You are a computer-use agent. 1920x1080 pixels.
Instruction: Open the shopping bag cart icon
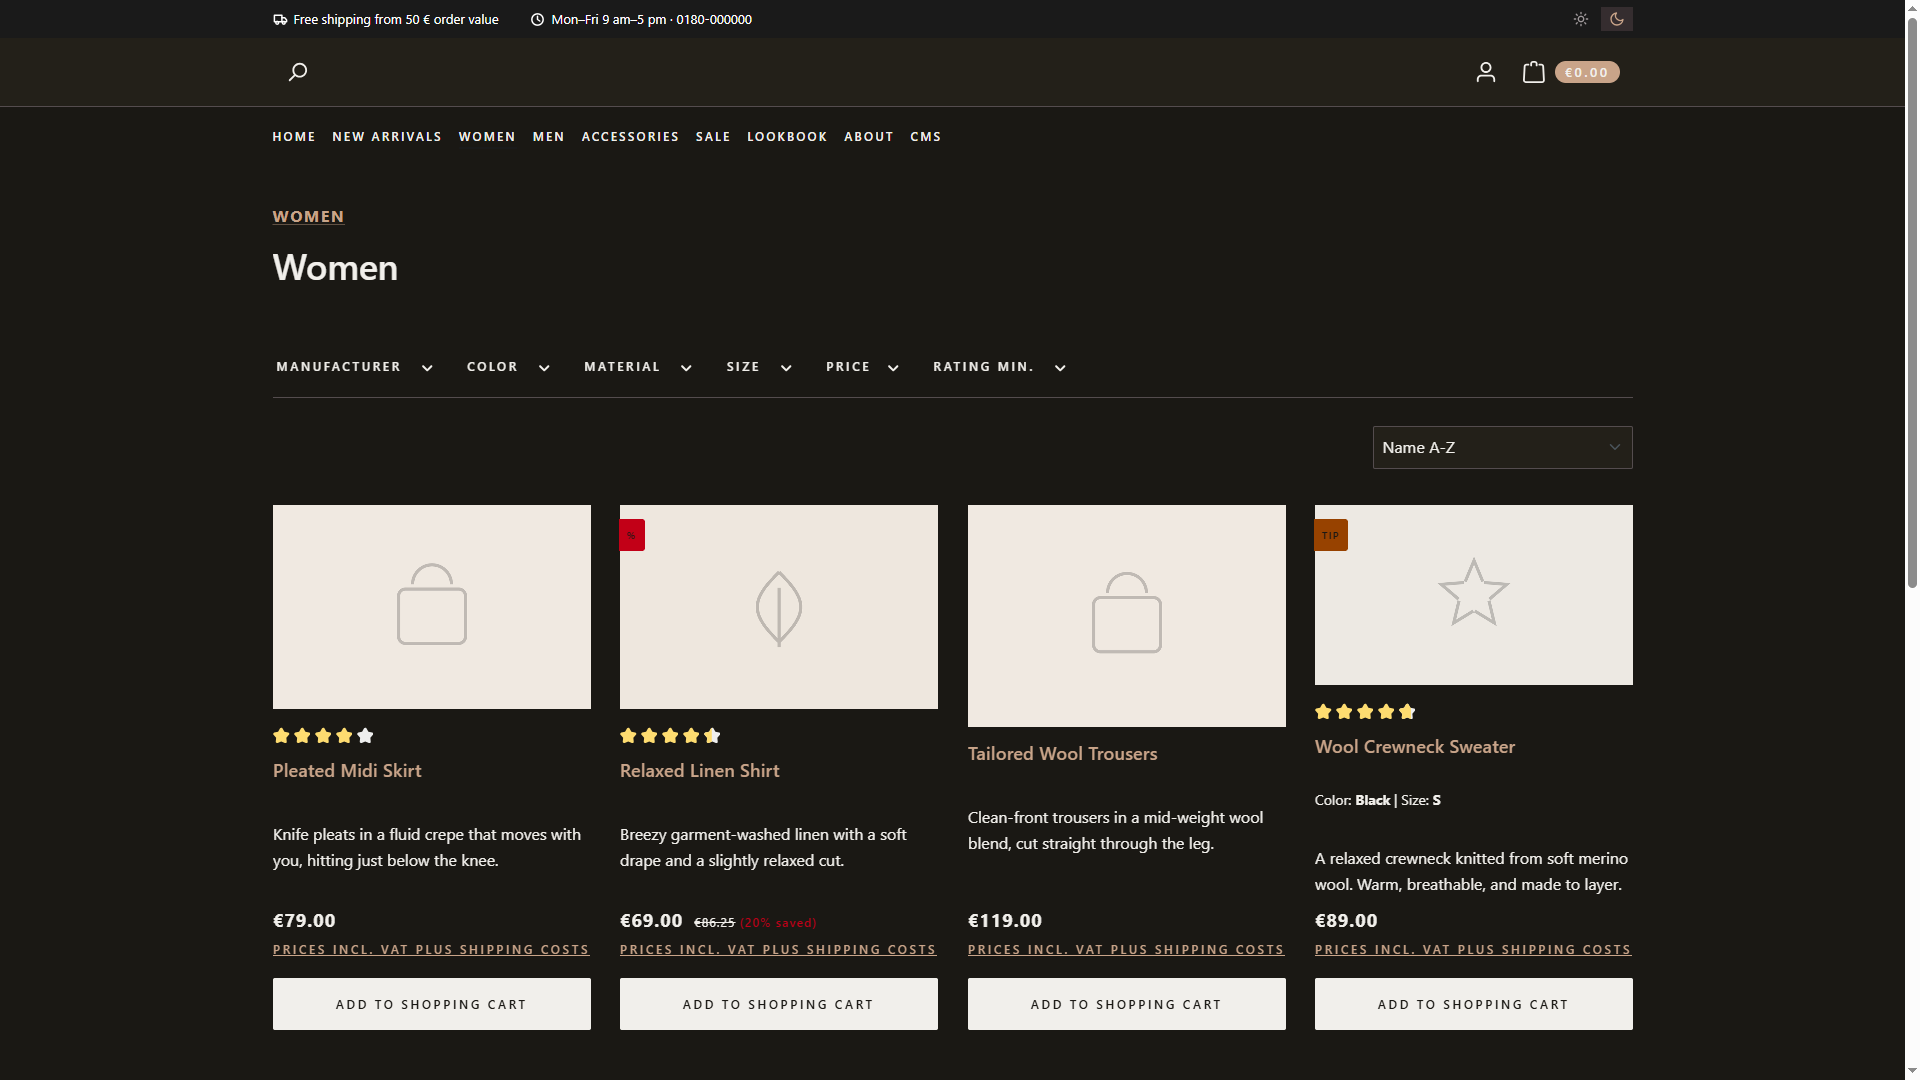coord(1534,72)
